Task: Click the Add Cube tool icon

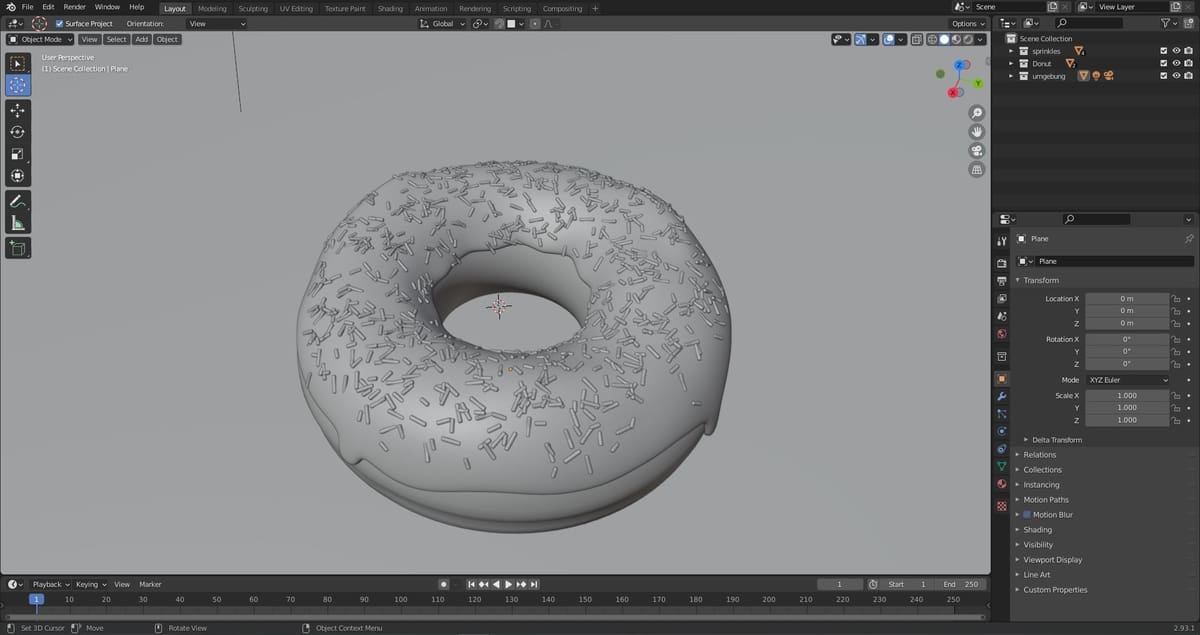Action: (x=17, y=247)
